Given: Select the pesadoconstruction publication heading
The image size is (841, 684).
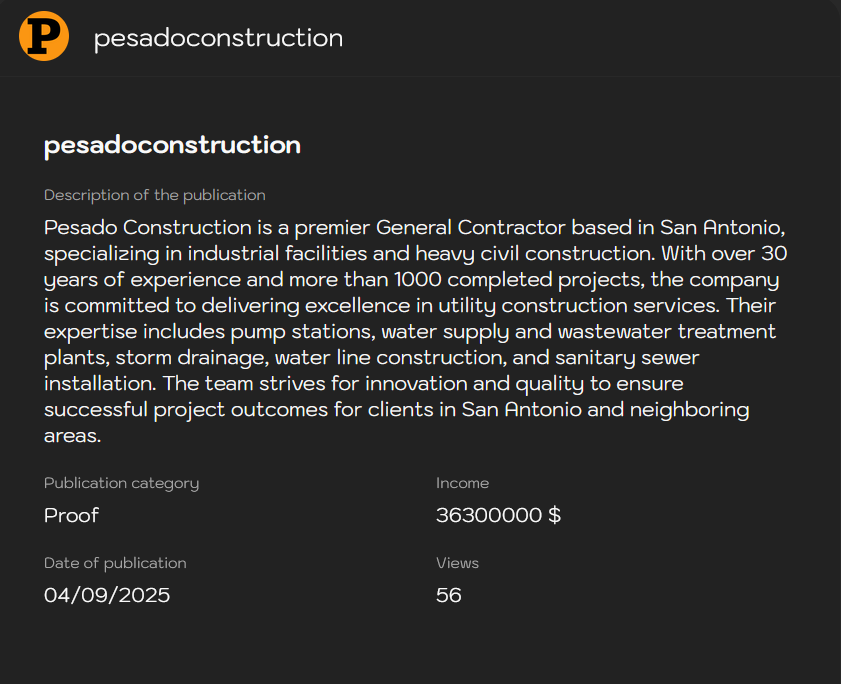Looking at the screenshot, I should coord(171,145).
